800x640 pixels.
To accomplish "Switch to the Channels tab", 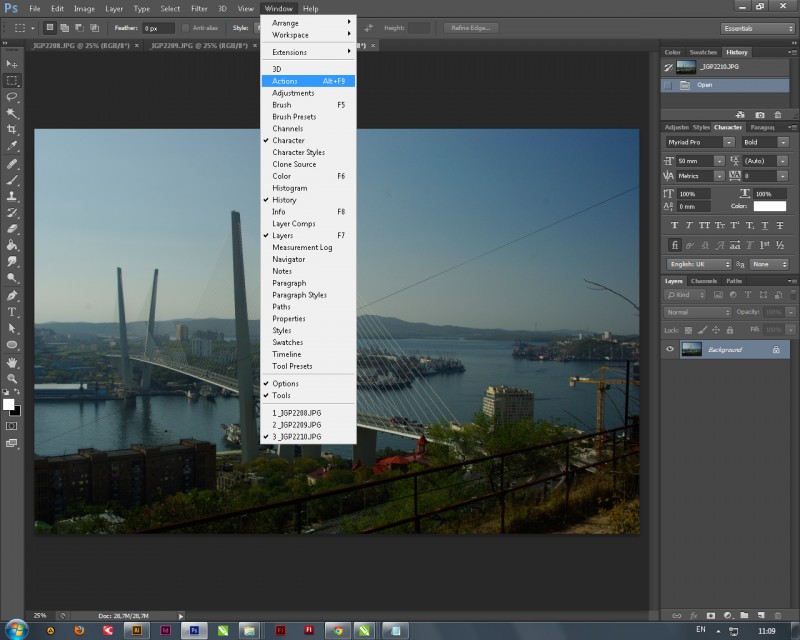I will 703,281.
